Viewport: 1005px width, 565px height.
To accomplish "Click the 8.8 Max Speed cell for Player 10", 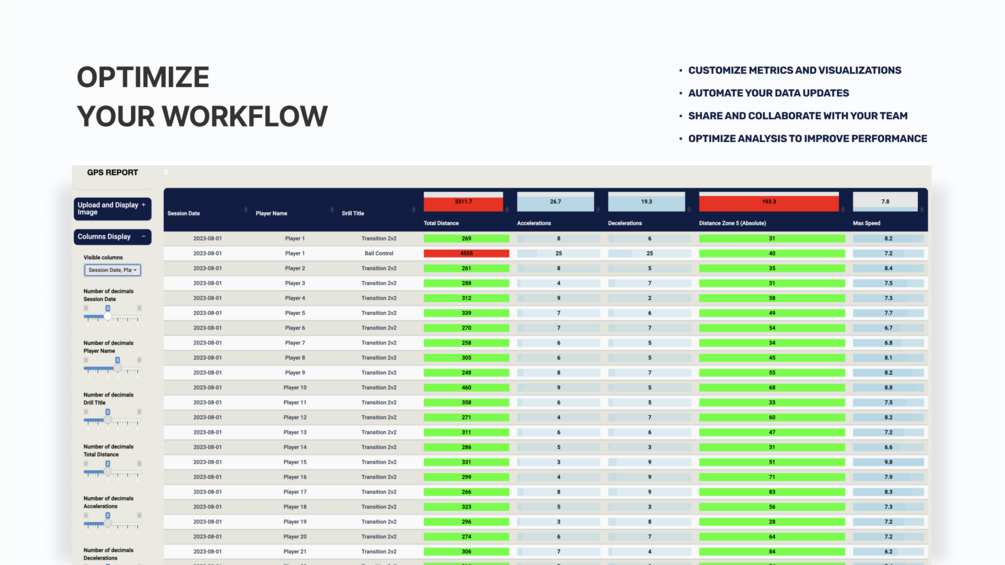I will click(x=888, y=388).
